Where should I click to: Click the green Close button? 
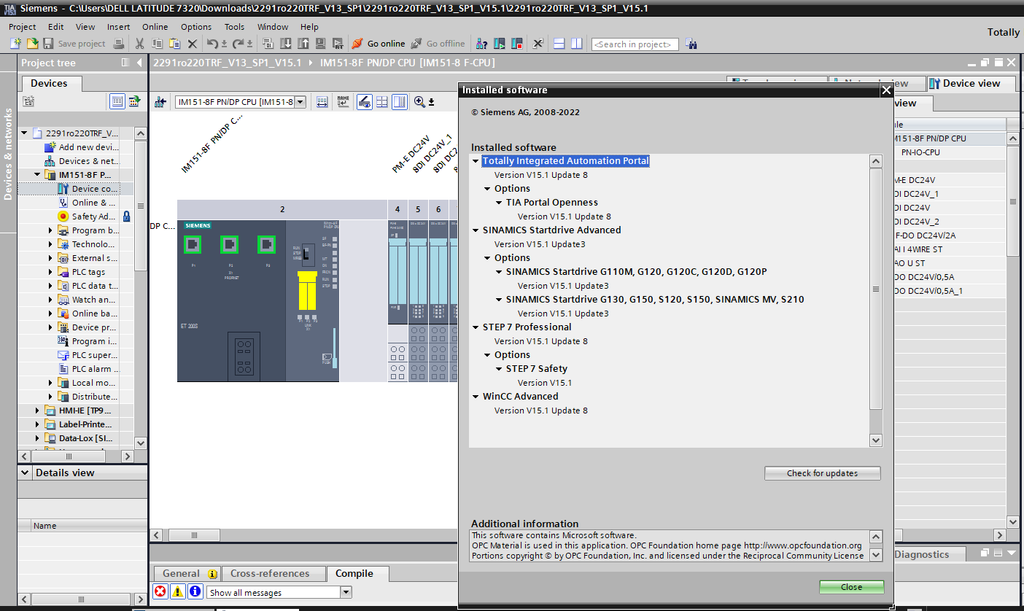click(852, 587)
